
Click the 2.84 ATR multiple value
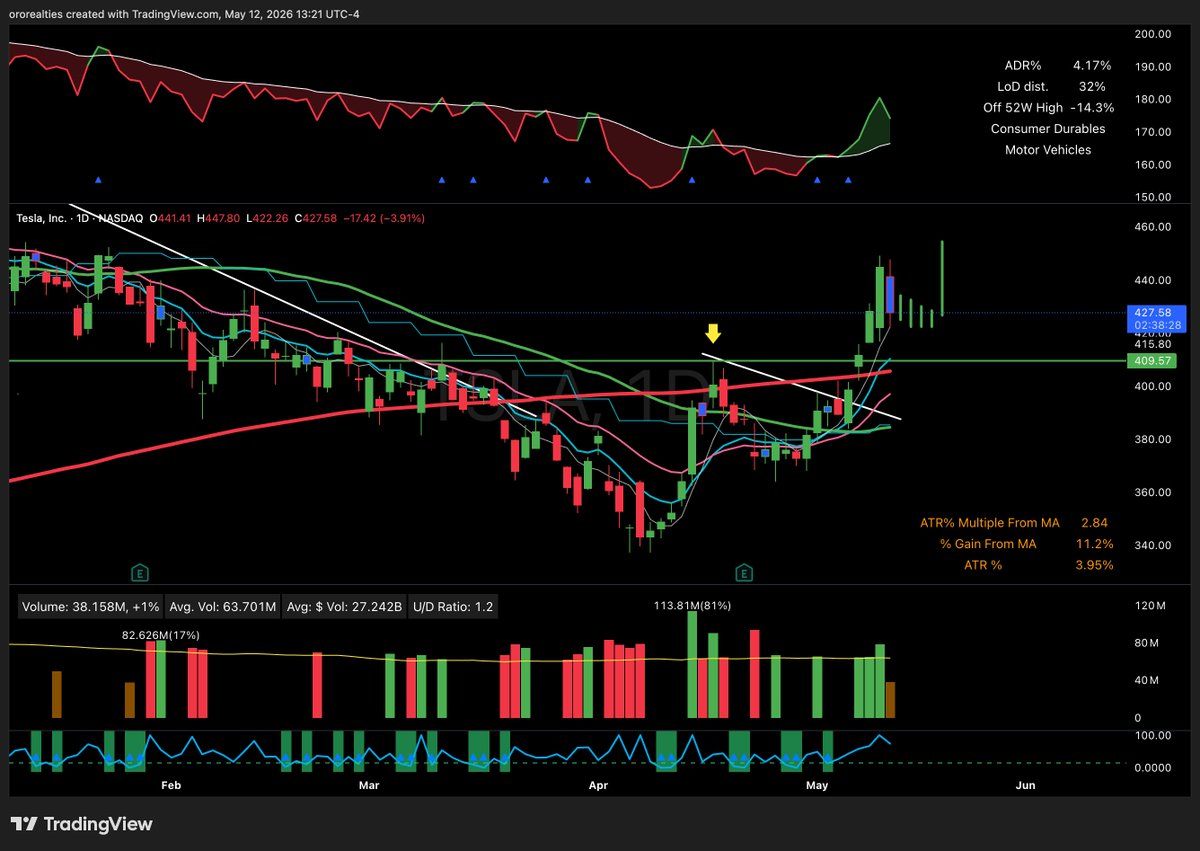coord(1094,522)
